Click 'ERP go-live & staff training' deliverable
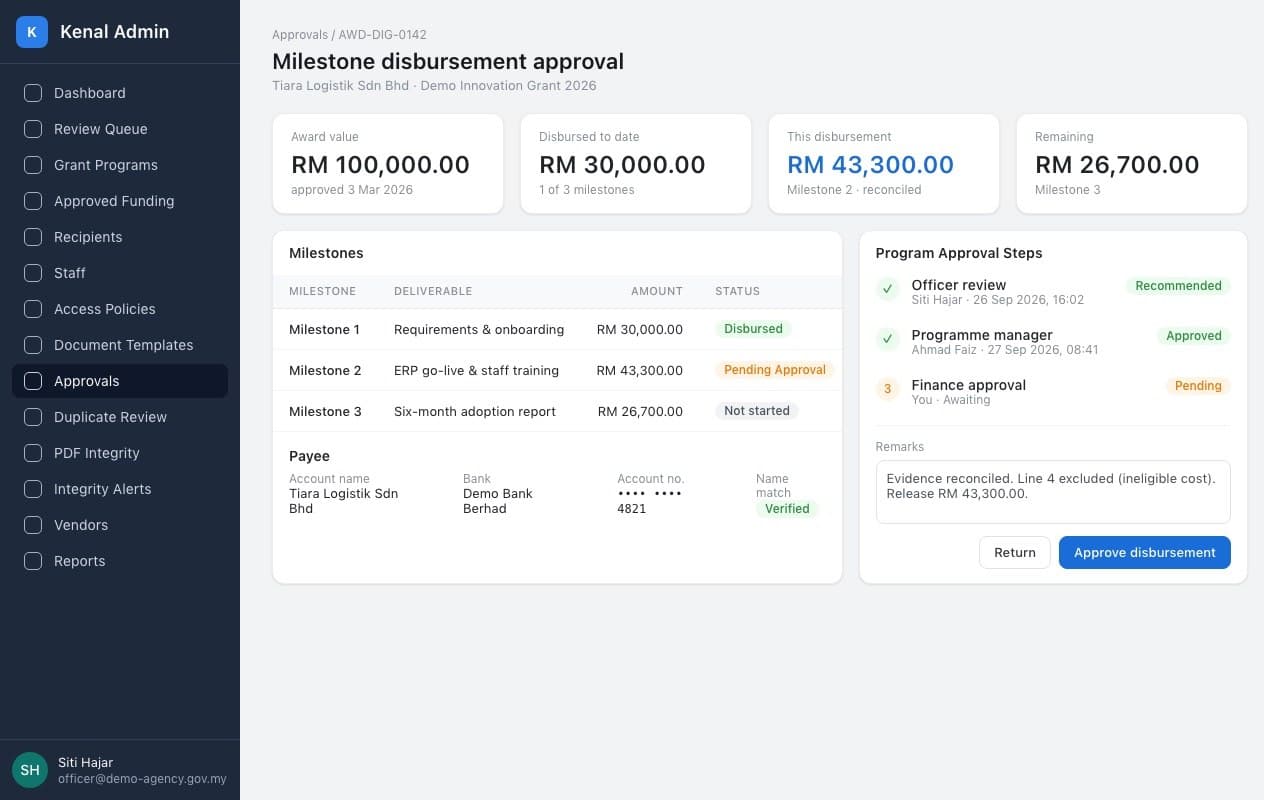1264x800 pixels. [476, 370]
